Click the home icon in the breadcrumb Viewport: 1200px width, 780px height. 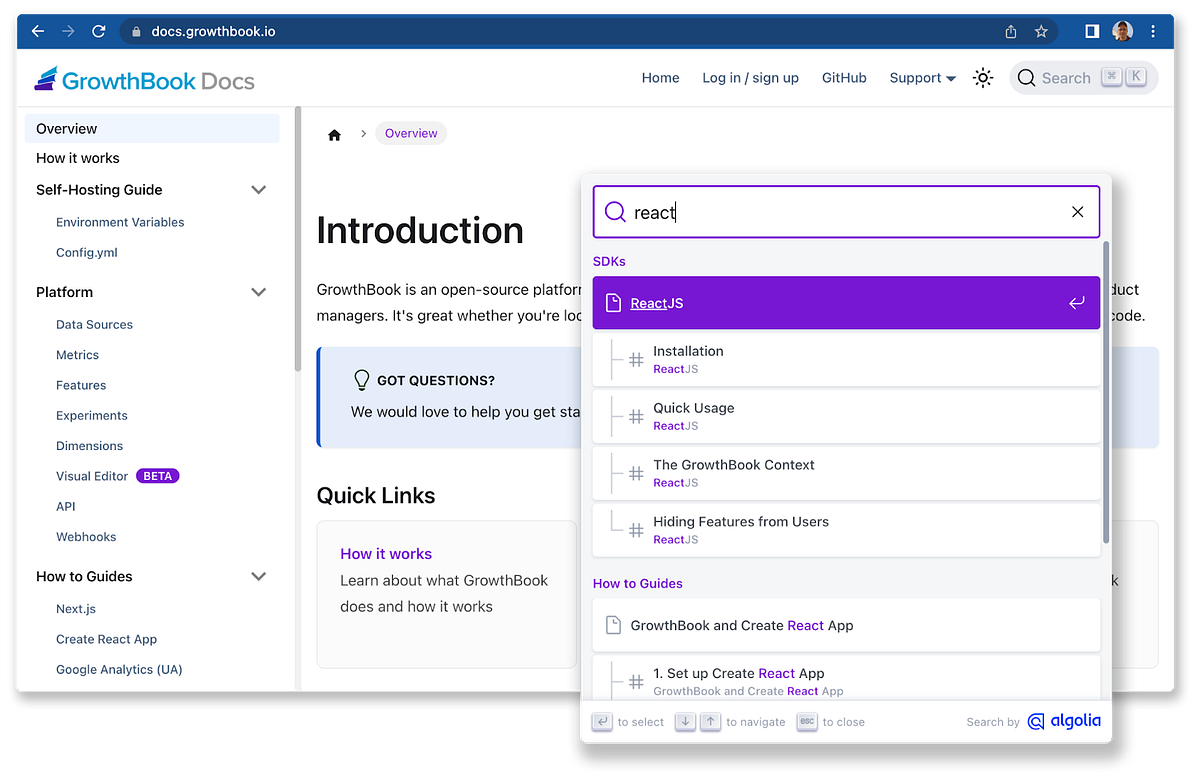[x=334, y=133]
